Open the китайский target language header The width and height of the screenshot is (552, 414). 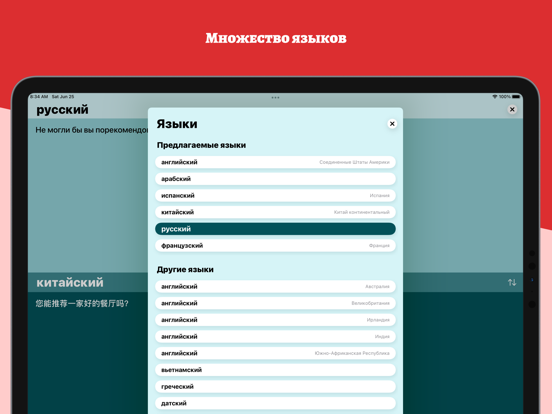70,282
